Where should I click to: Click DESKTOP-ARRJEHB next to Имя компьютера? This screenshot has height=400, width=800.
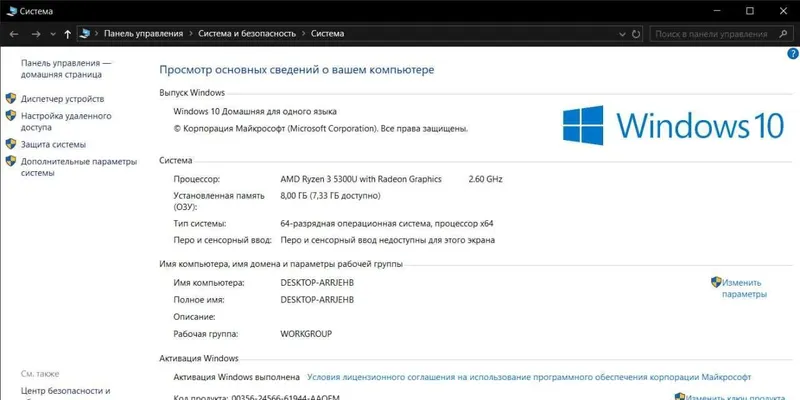pos(317,283)
